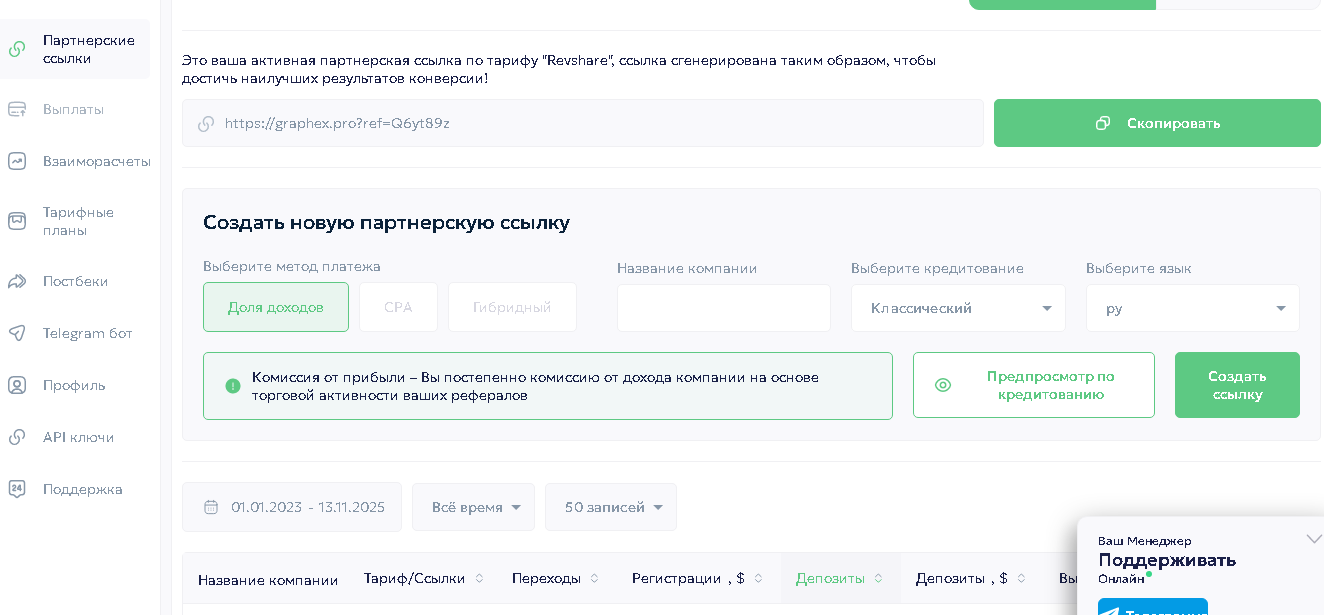Open the Классический crediting dropdown
1324x615 pixels.
957,308
